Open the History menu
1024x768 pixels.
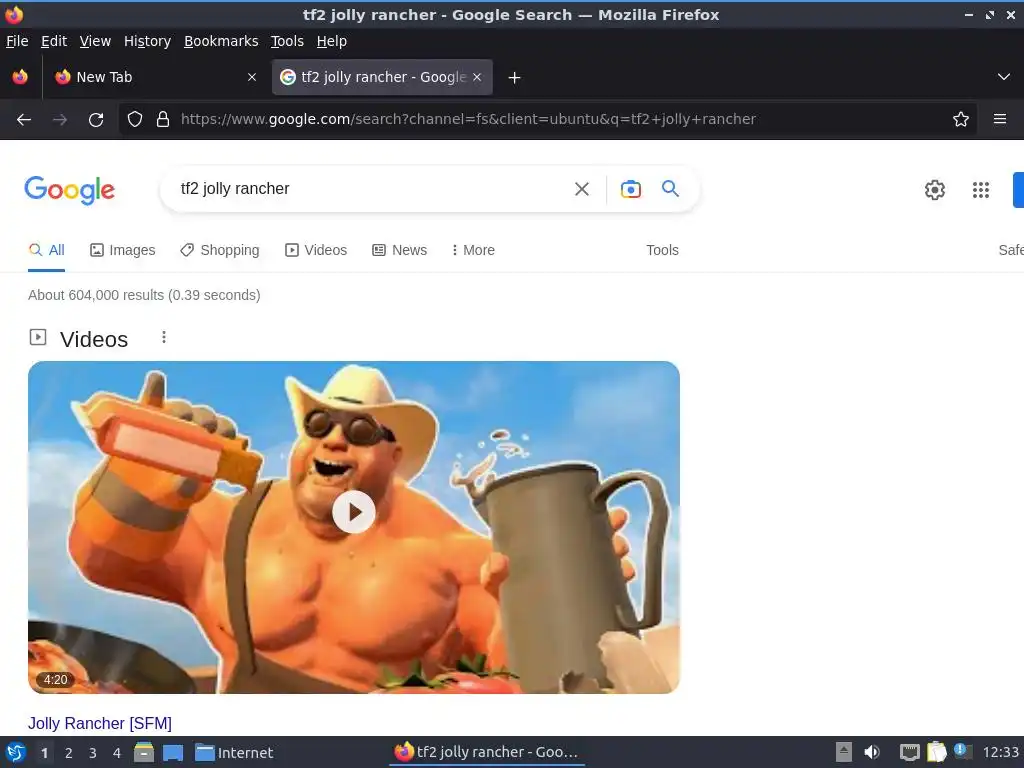(147, 41)
